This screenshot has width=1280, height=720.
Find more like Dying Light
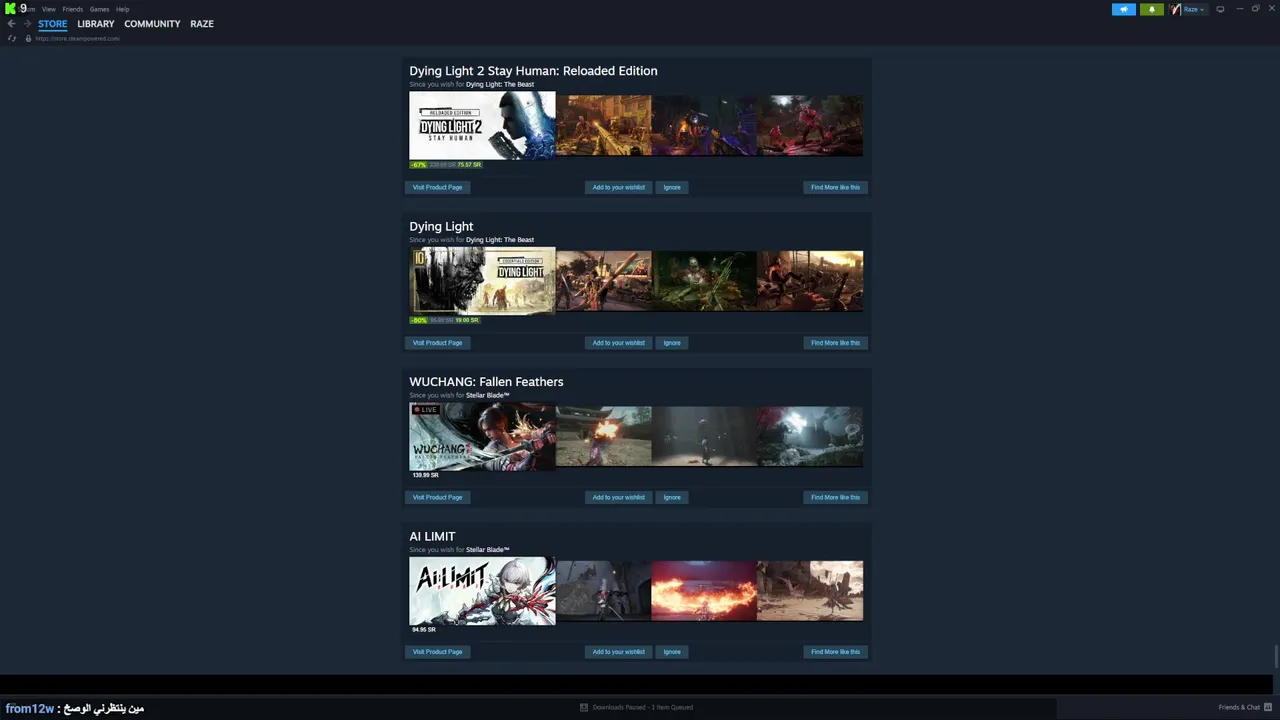835,342
